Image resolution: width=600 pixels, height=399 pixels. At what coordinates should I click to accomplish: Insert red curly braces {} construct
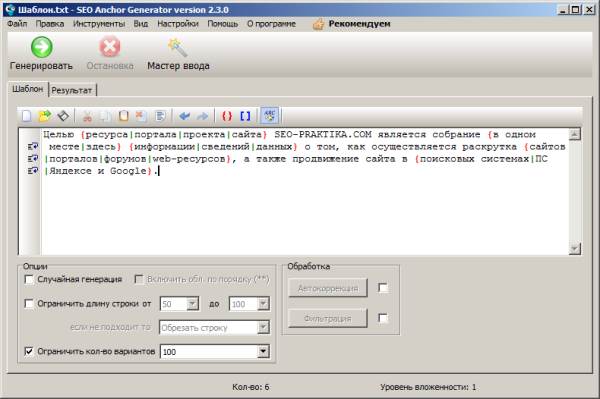(227, 116)
